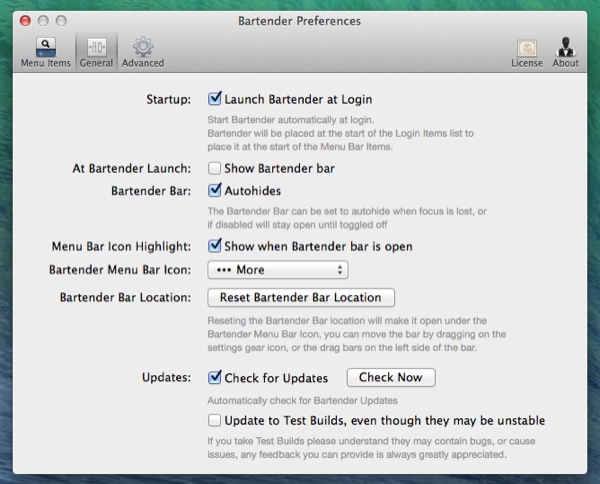Image resolution: width=600 pixels, height=484 pixels.
Task: Click Reset Bartender Bar Location button
Action: [301, 297]
